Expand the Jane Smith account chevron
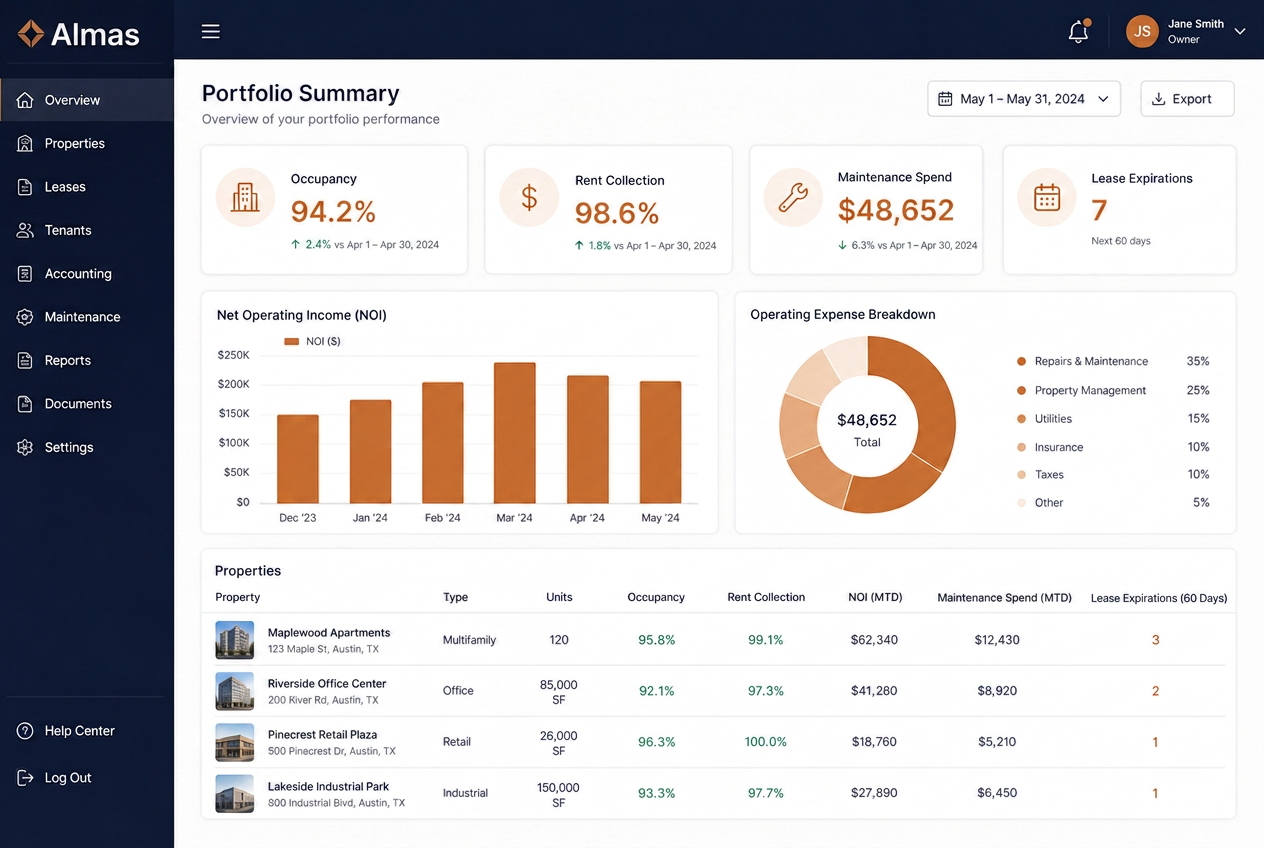The height and width of the screenshot is (848, 1264). tap(1240, 31)
